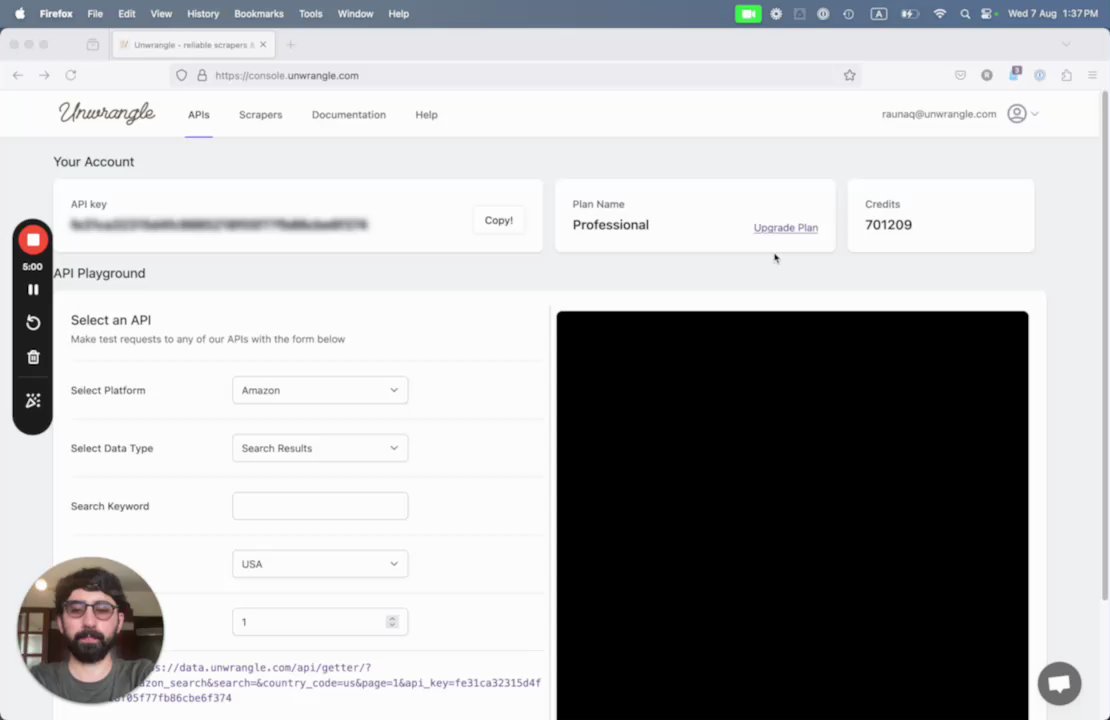This screenshot has width=1110, height=720.
Task: Bookmark this page with the star icon
Action: tap(849, 75)
